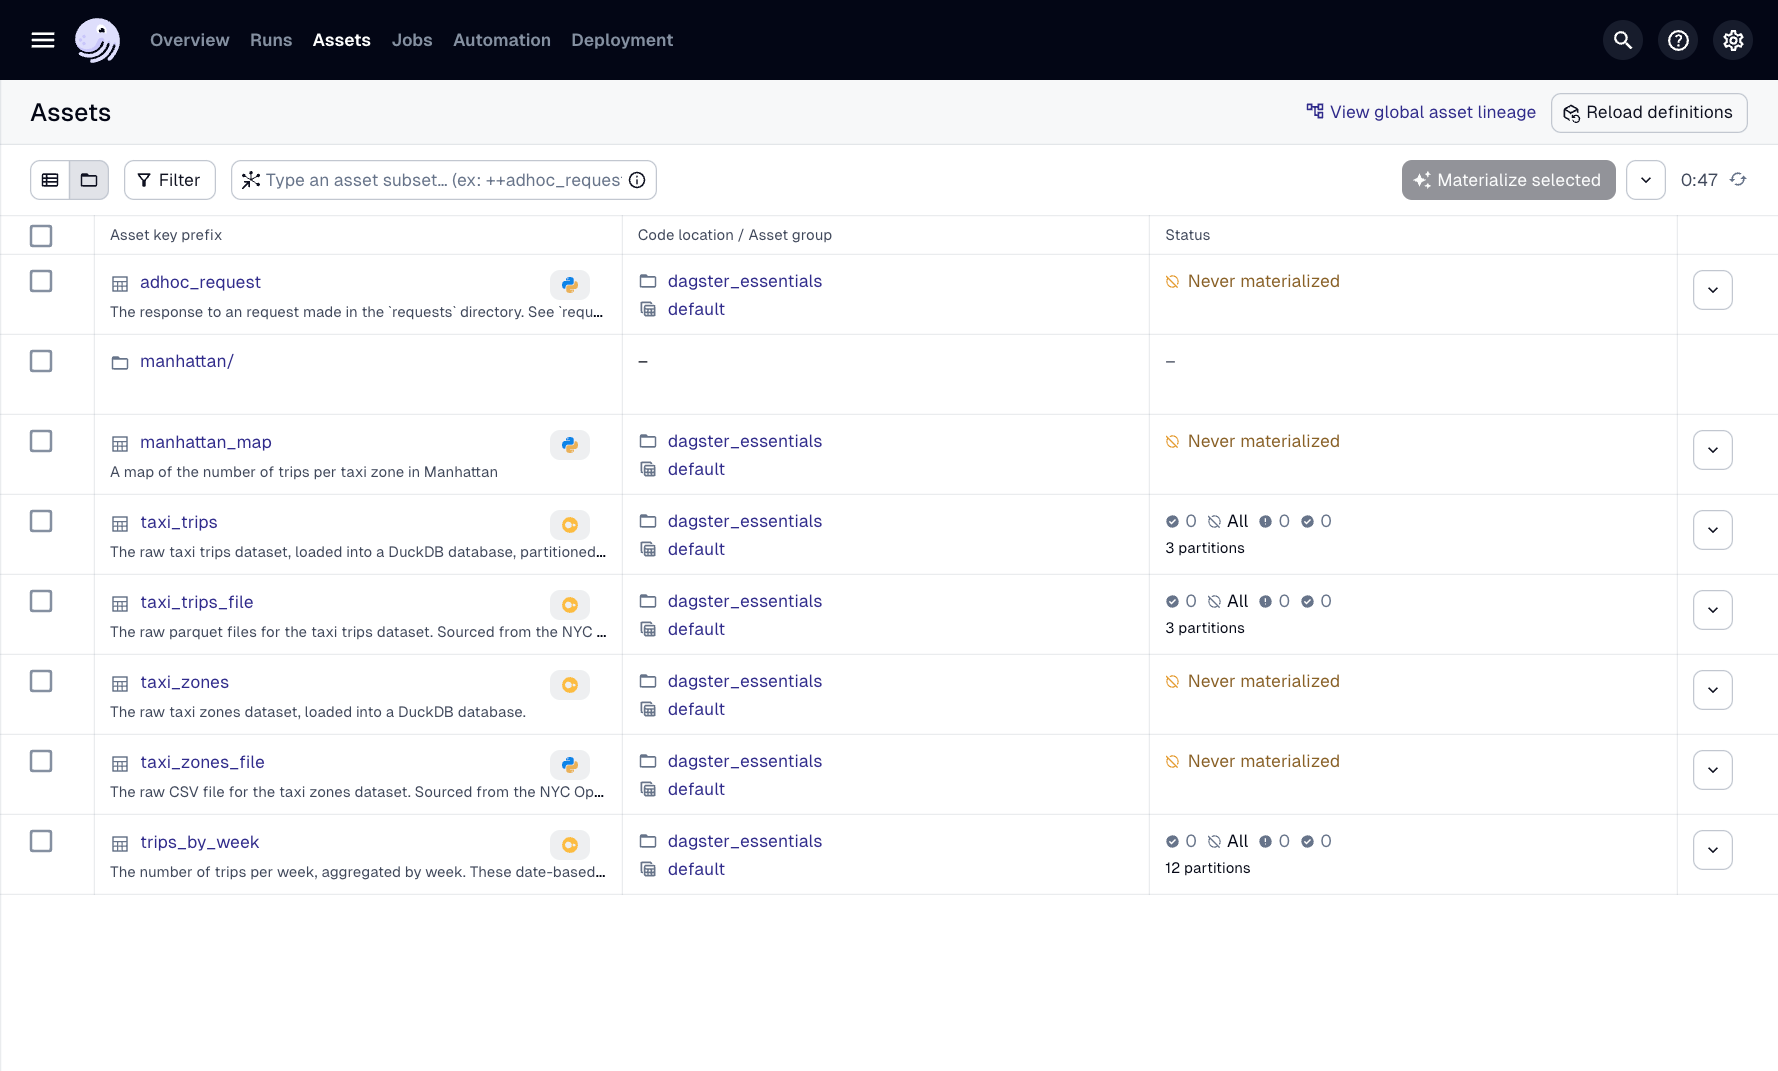The height and width of the screenshot is (1071, 1778).
Task: Open the search magnifier icon
Action: (x=1622, y=40)
